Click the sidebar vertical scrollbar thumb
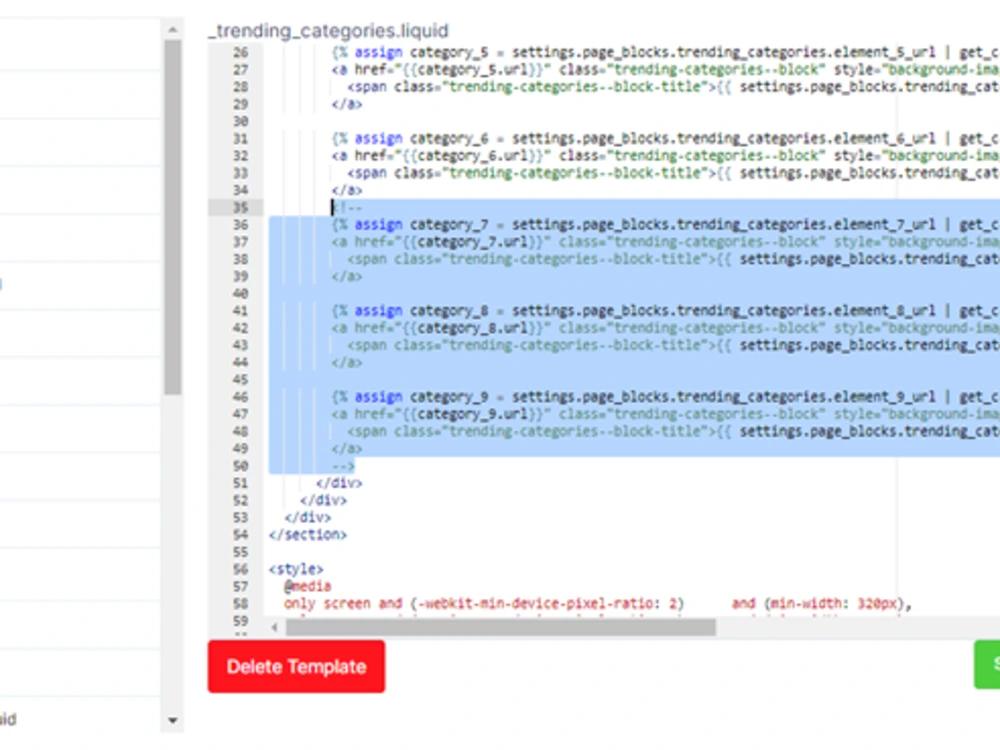Viewport: 1000px width, 750px height. [x=172, y=217]
